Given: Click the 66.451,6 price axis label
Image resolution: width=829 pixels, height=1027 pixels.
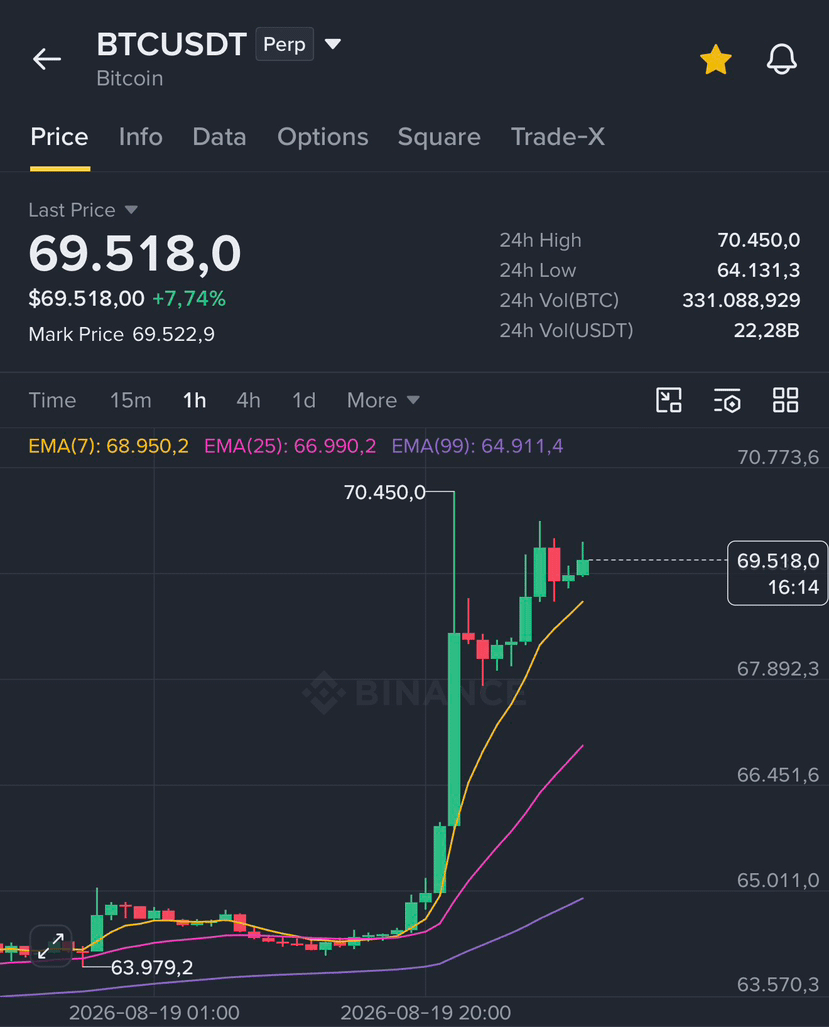Looking at the screenshot, I should 778,775.
